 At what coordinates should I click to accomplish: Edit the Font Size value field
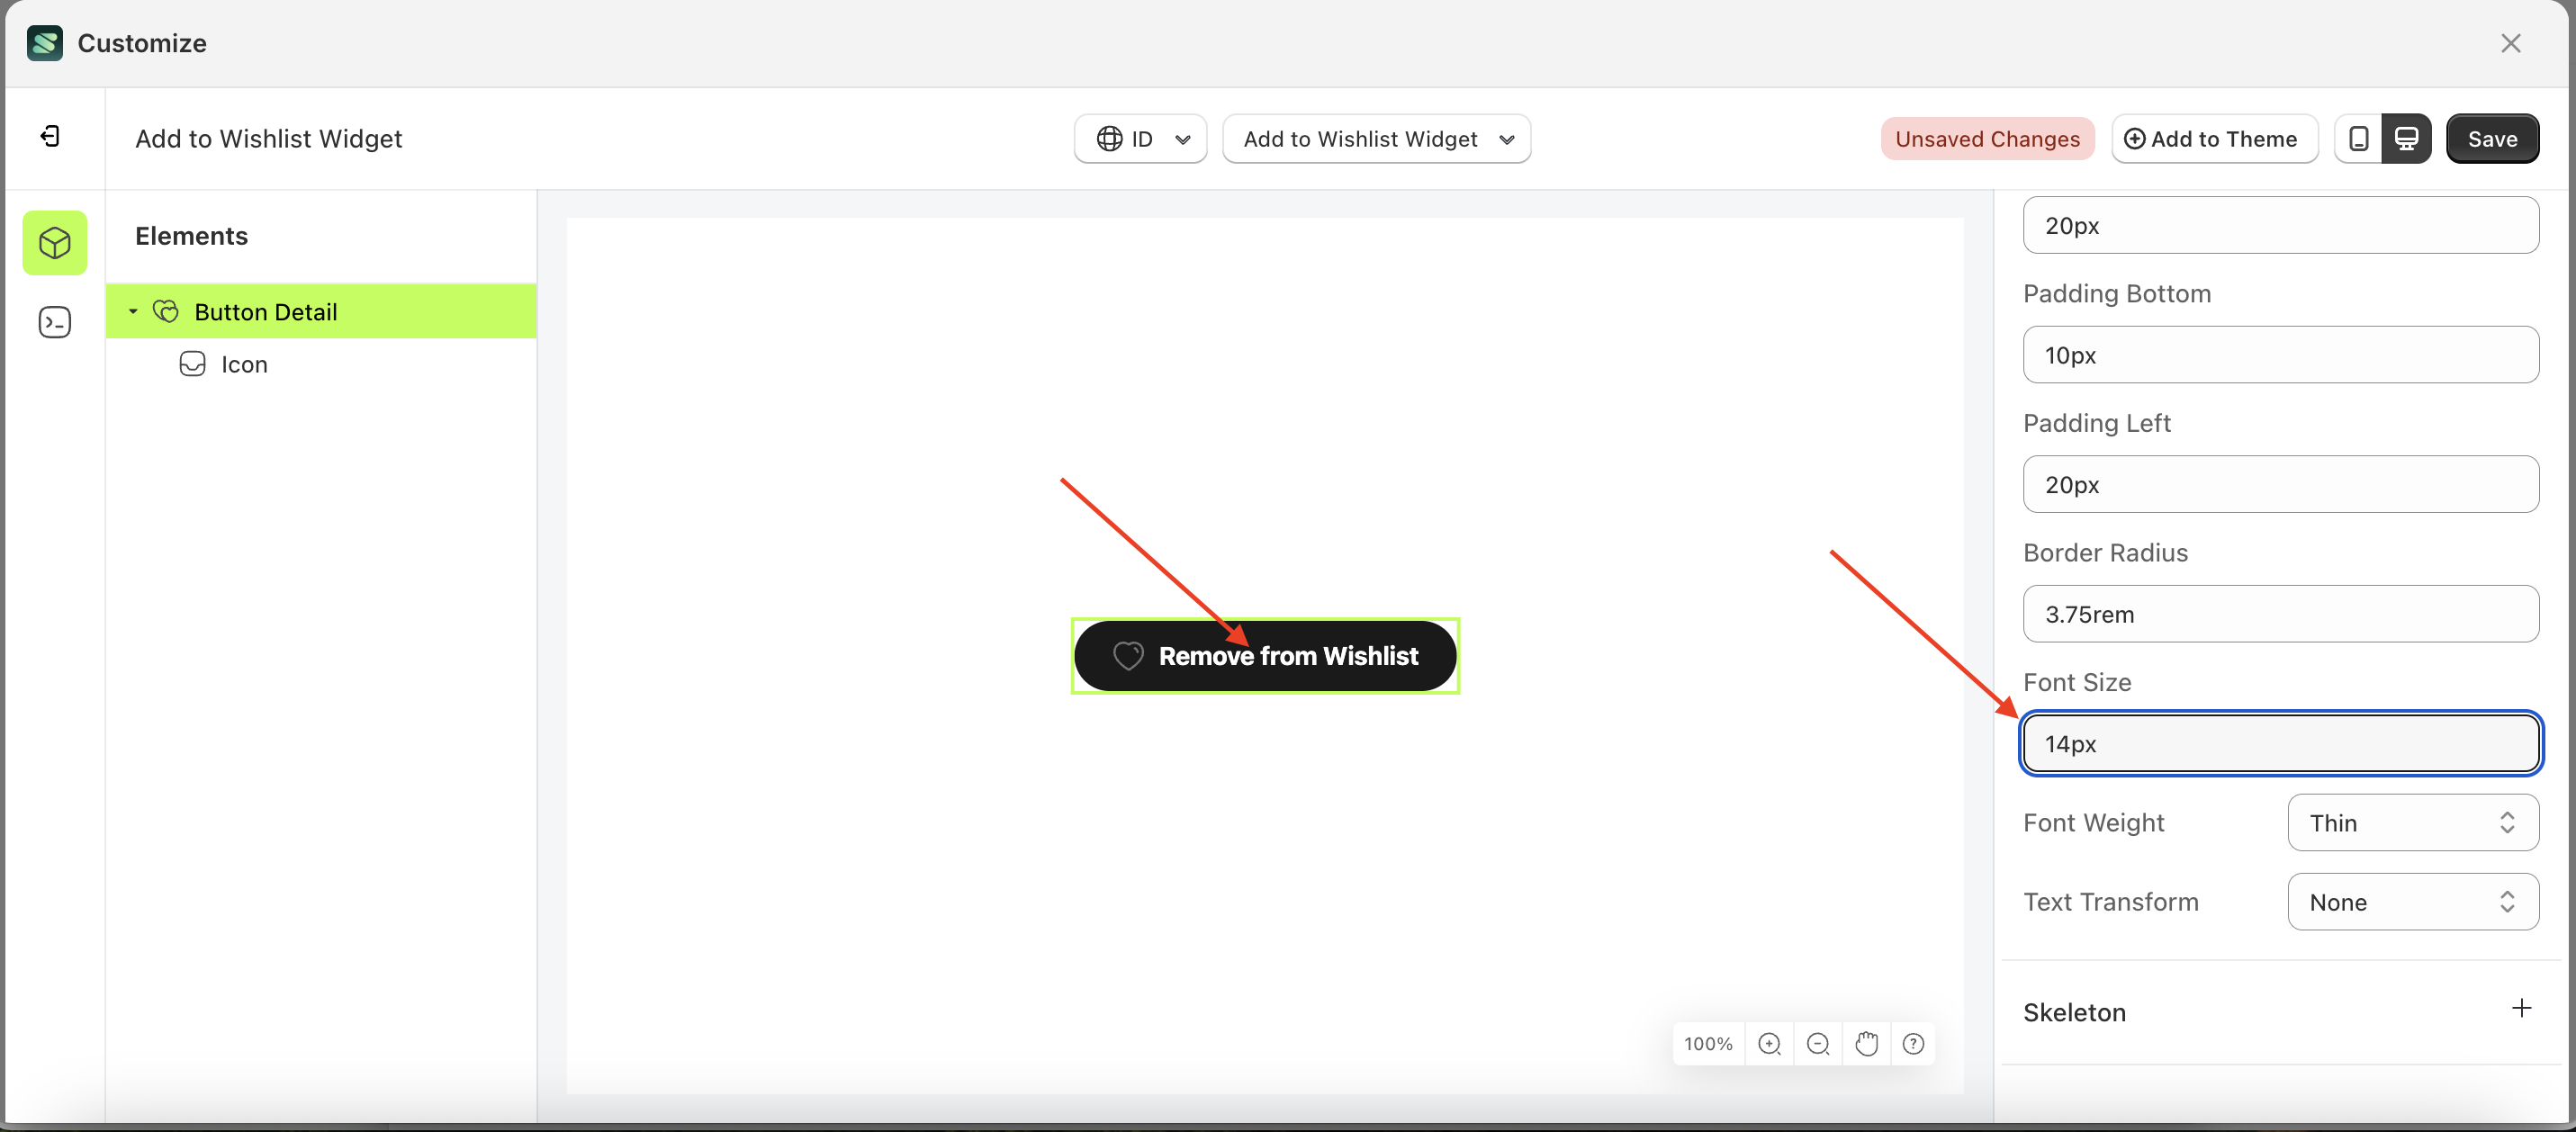(2280, 743)
